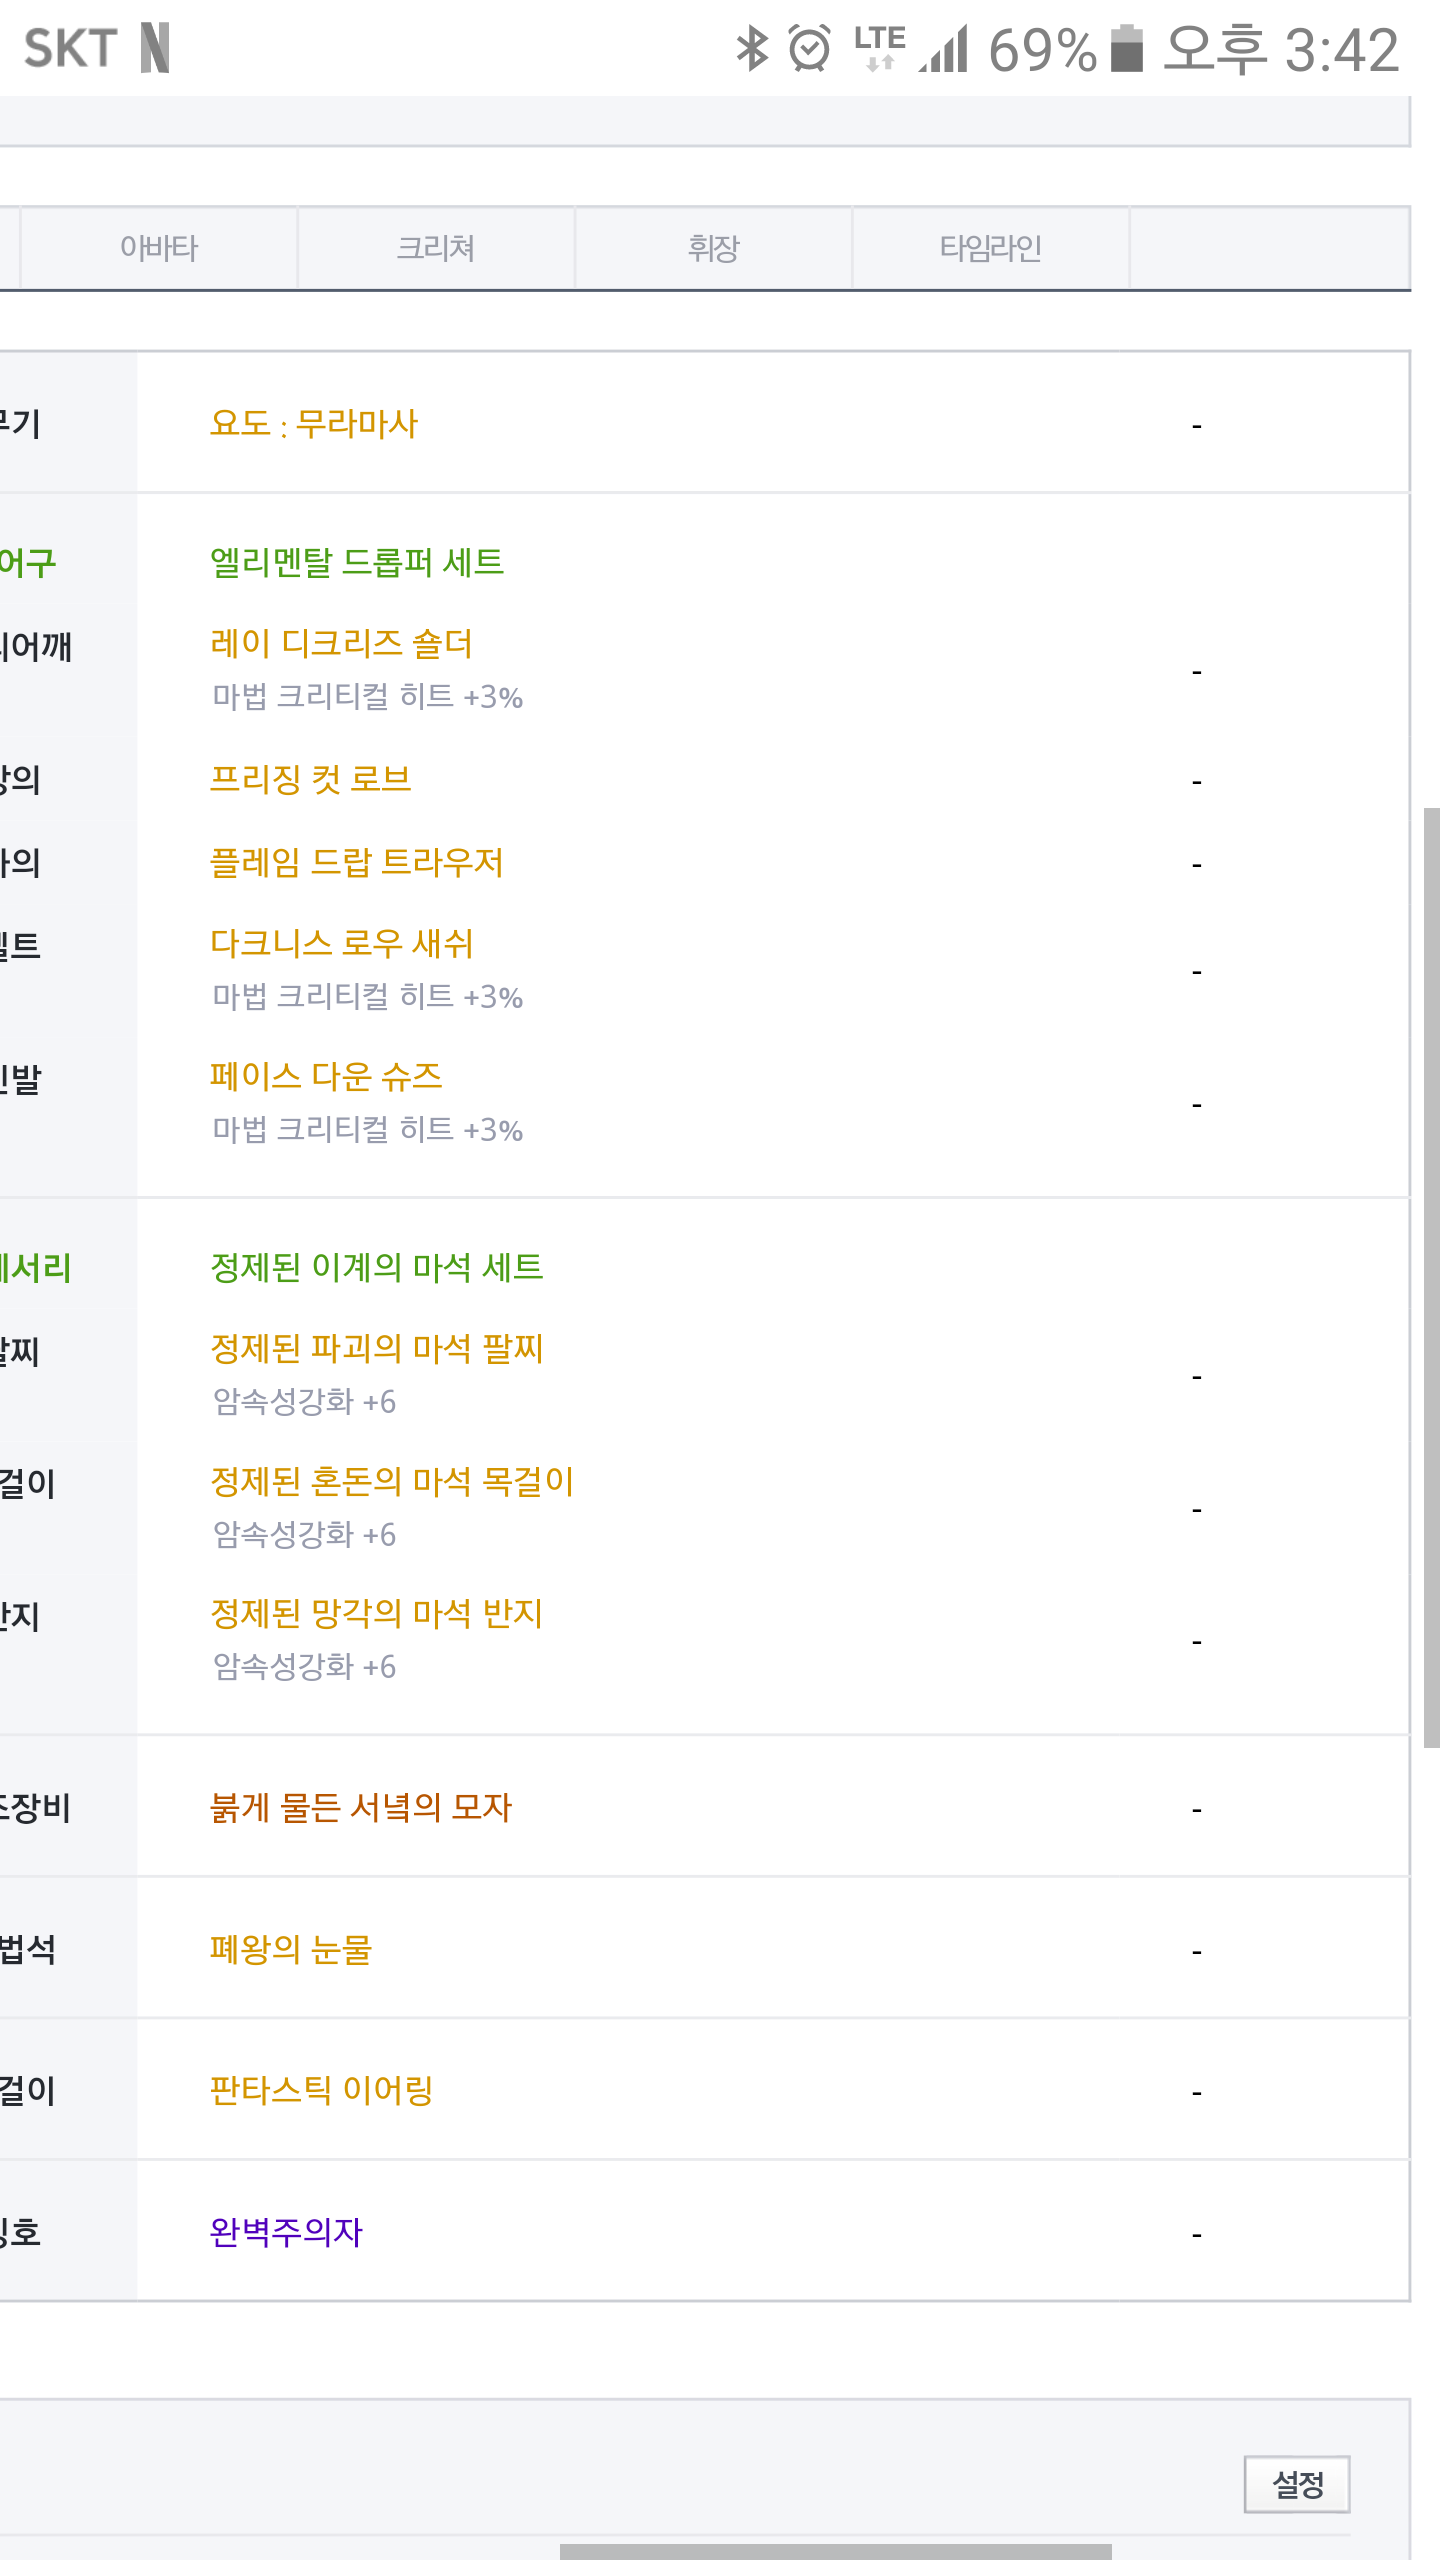
Task: Select 레이 디크리즈 숄더 item
Action: (341, 643)
